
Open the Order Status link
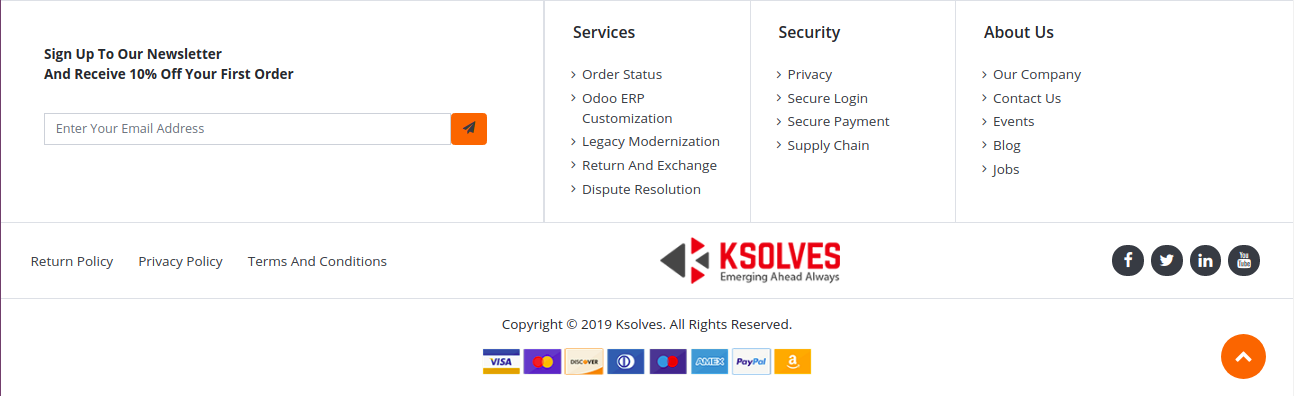click(622, 75)
